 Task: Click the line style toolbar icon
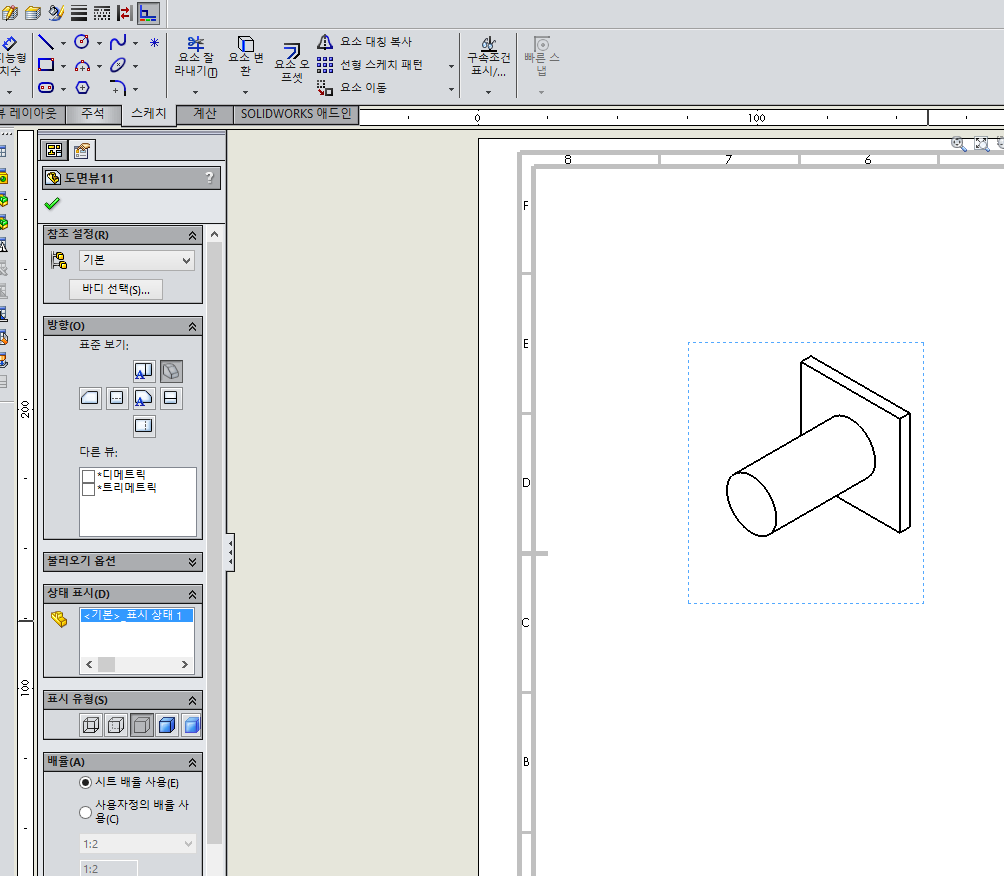point(102,13)
